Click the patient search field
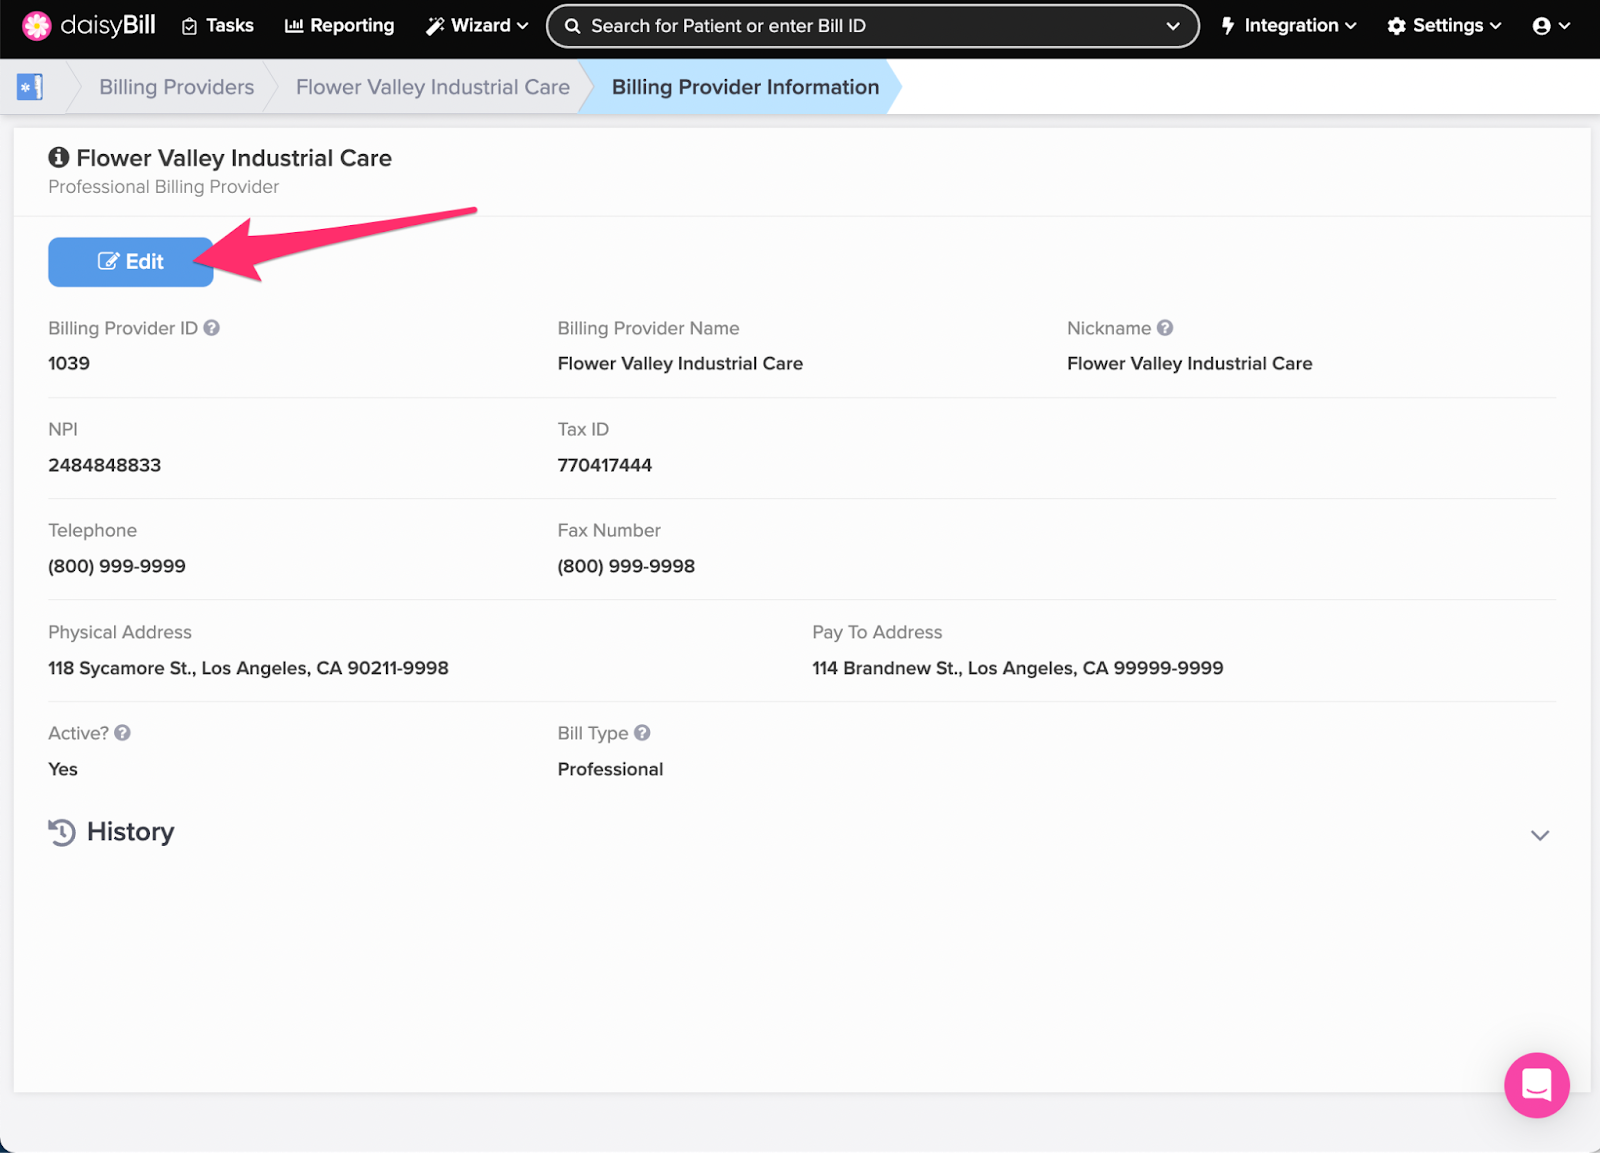The width and height of the screenshot is (1600, 1153). point(800,26)
